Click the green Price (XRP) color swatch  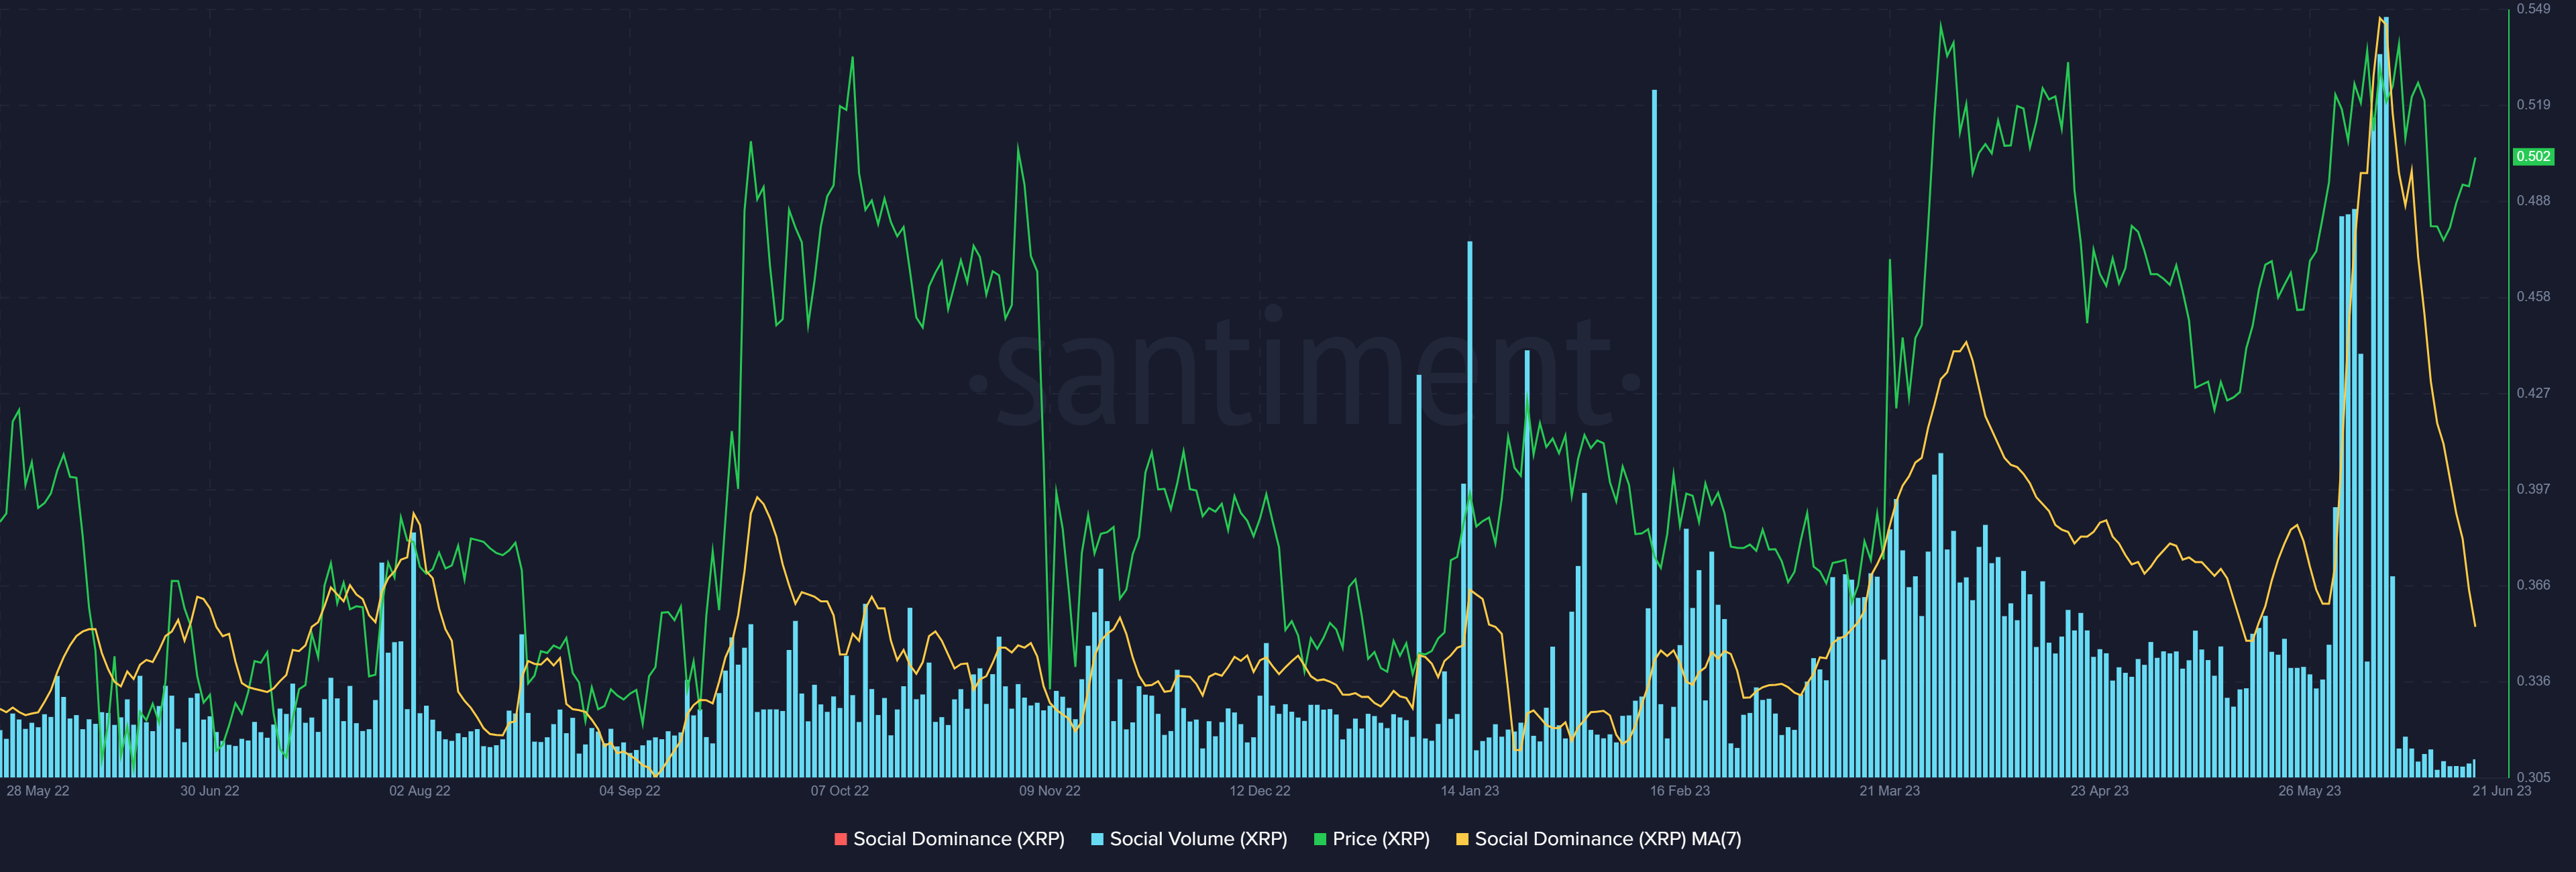1320,839
